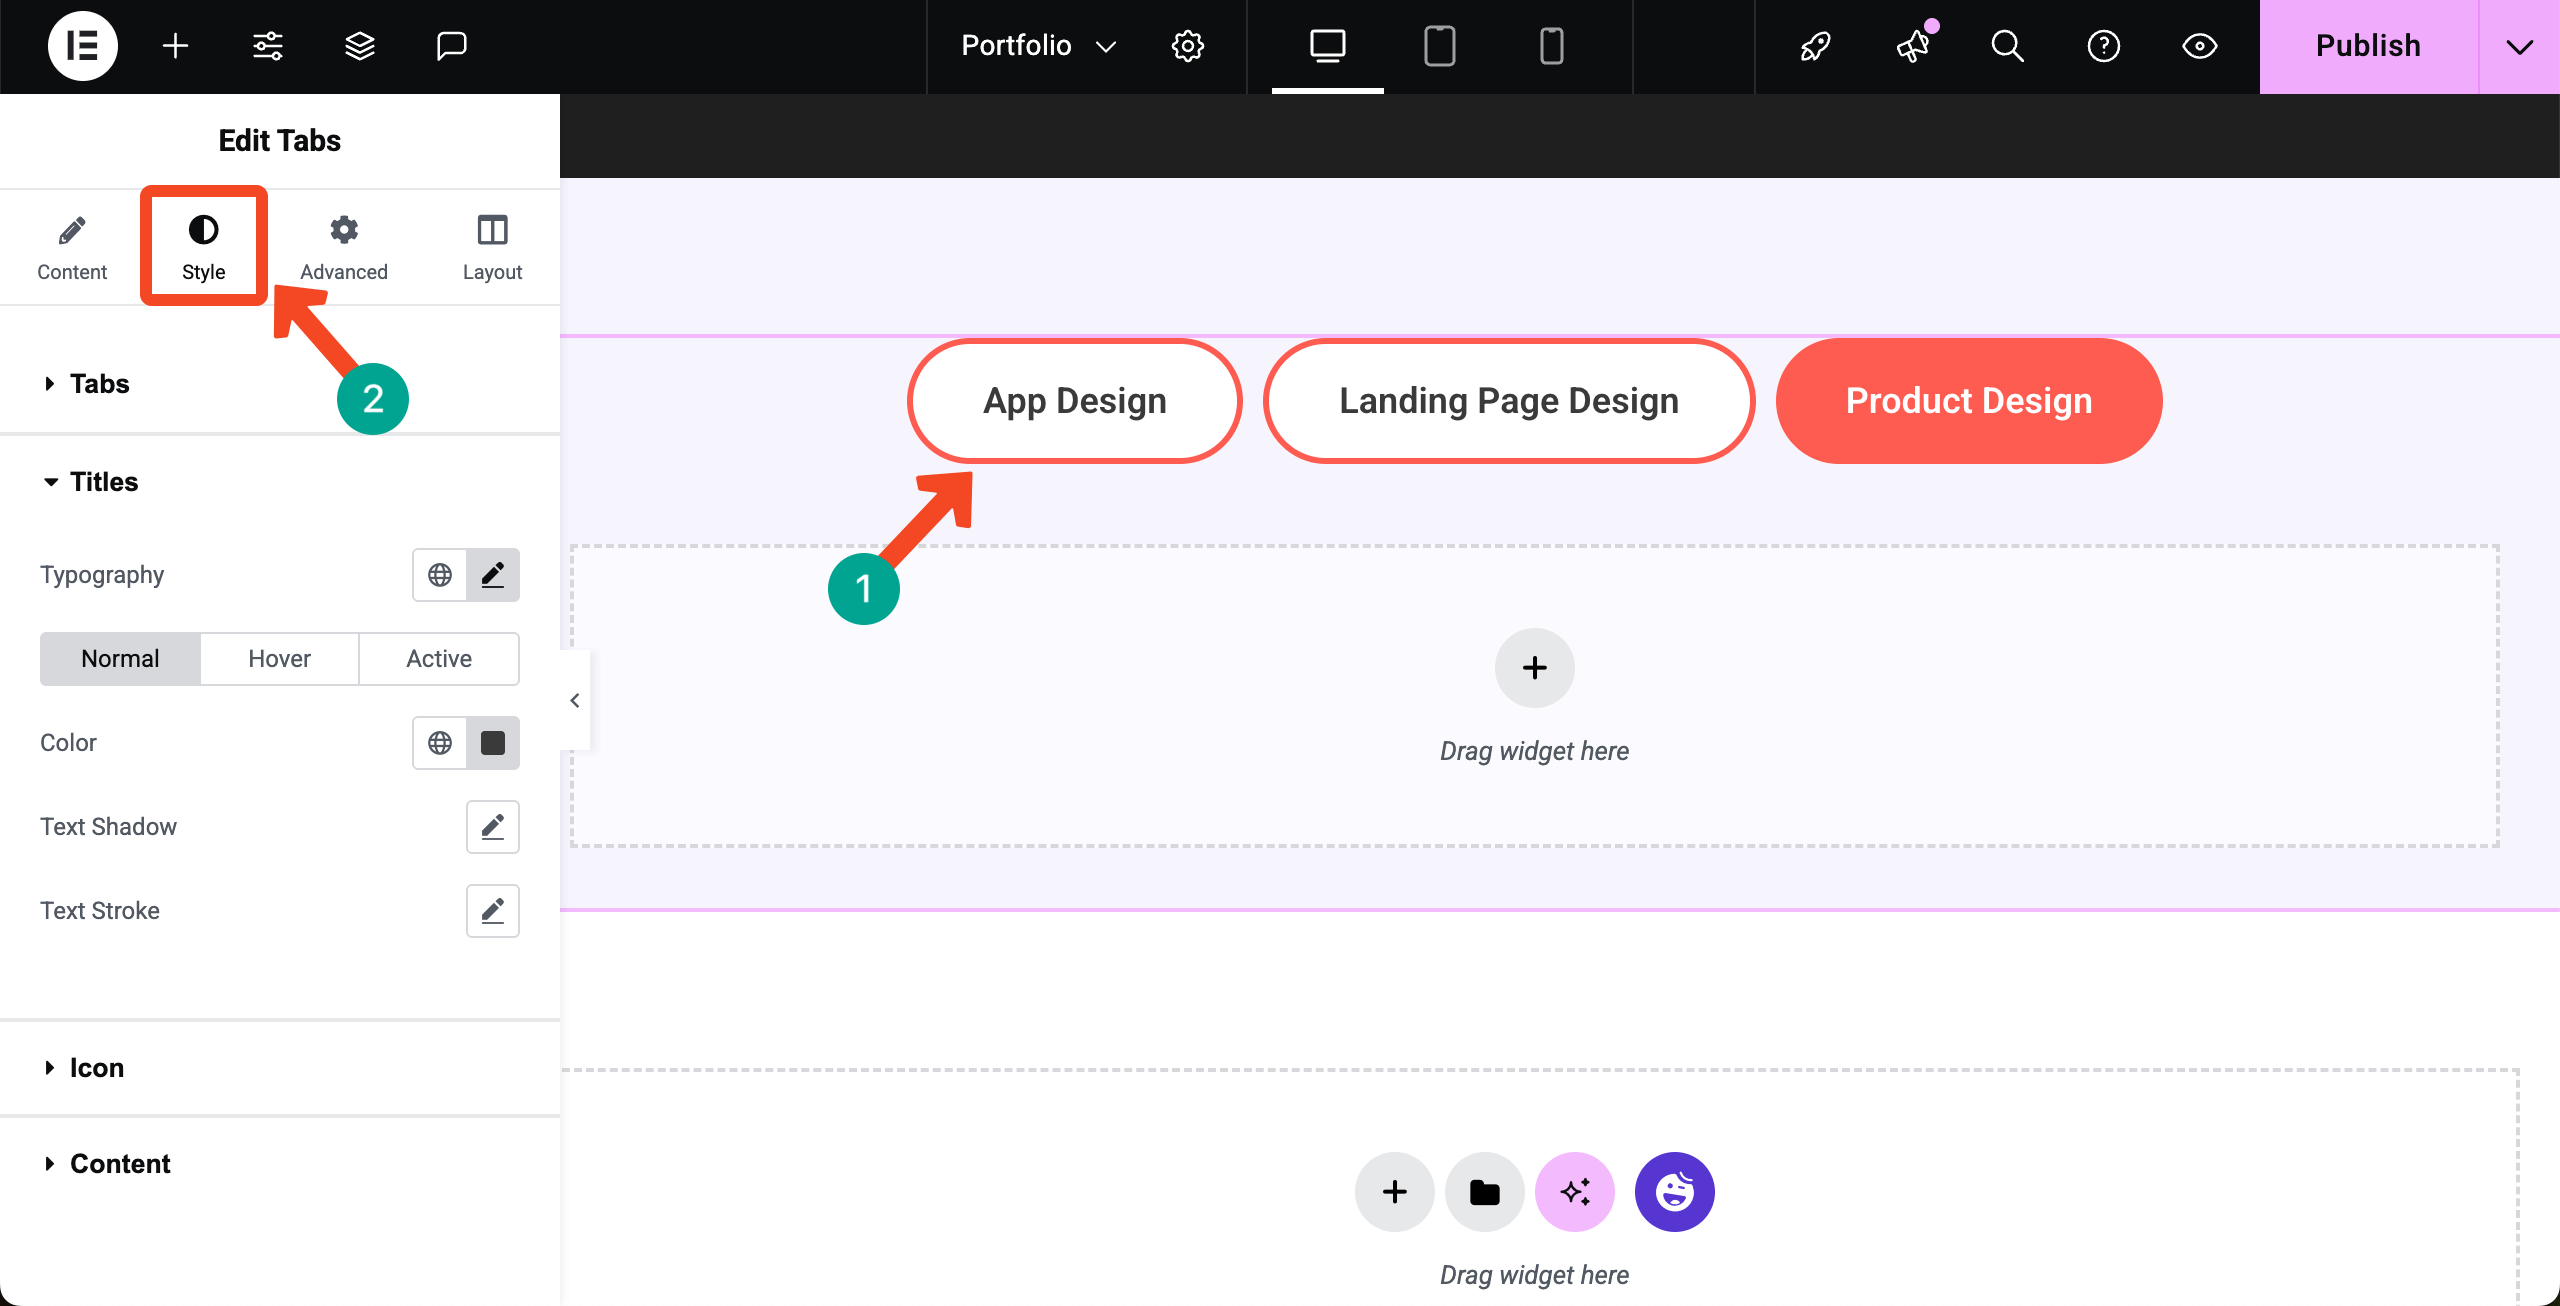Open the Help question-mark icon
The width and height of the screenshot is (2560, 1306).
(x=2104, y=46)
